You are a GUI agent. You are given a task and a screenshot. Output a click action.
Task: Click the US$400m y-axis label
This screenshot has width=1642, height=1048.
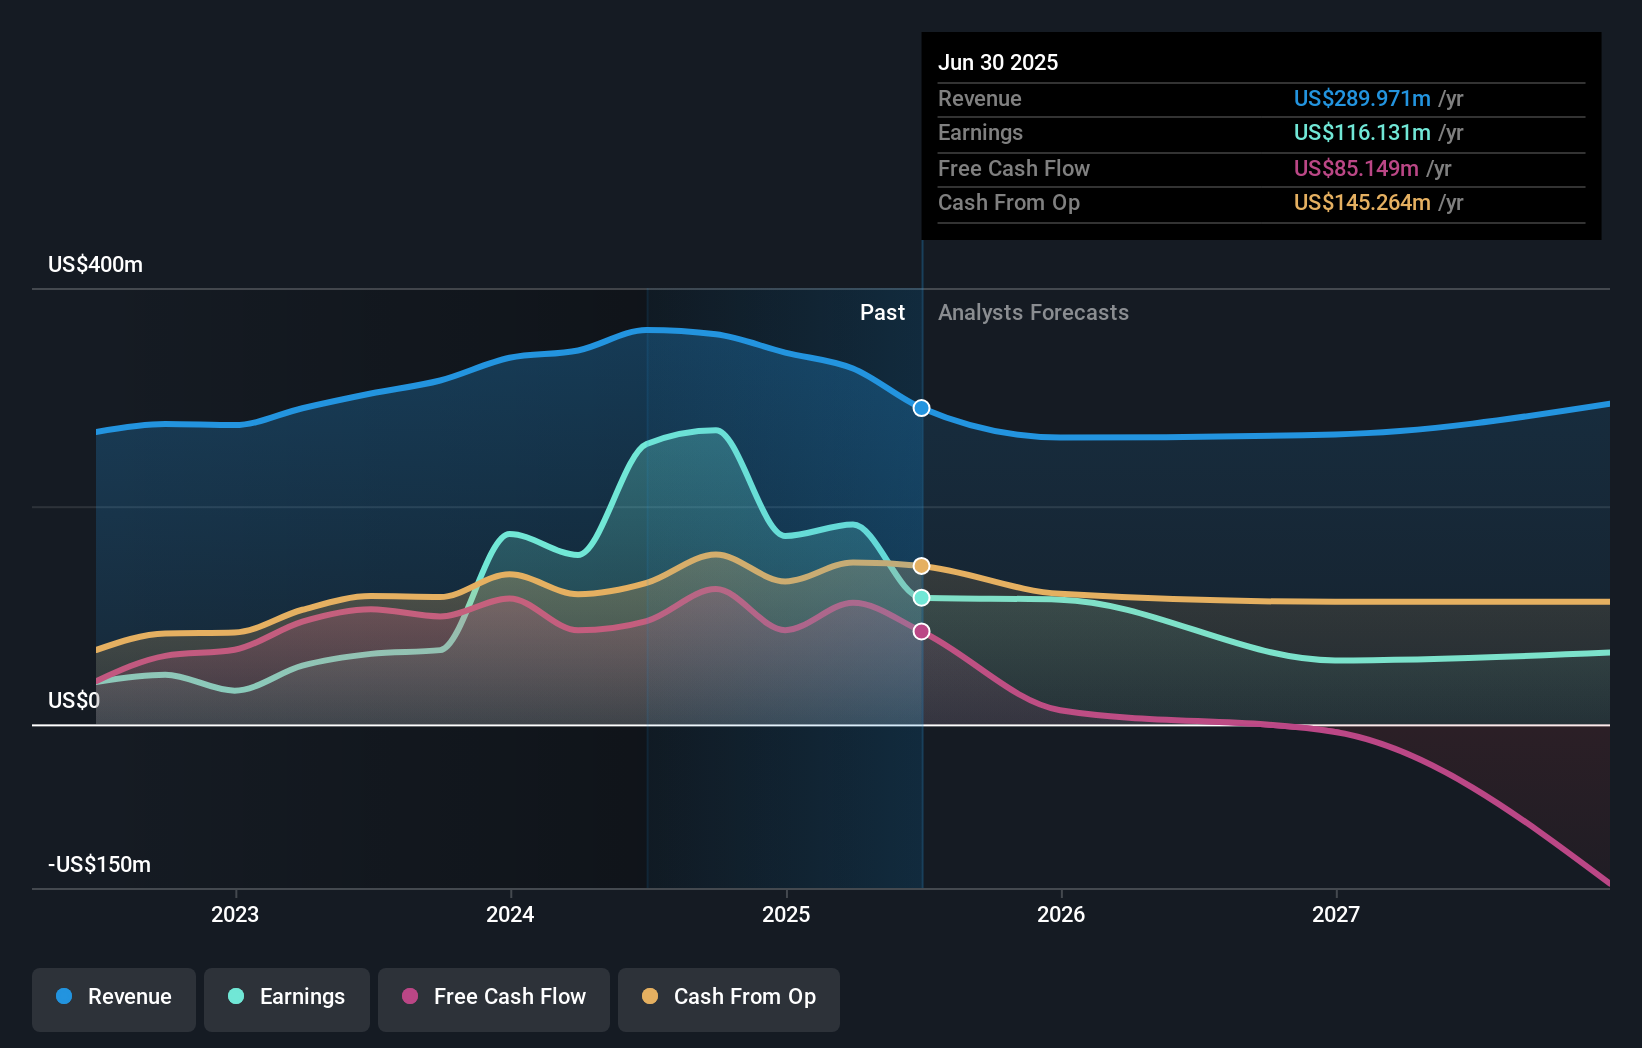coord(95,265)
